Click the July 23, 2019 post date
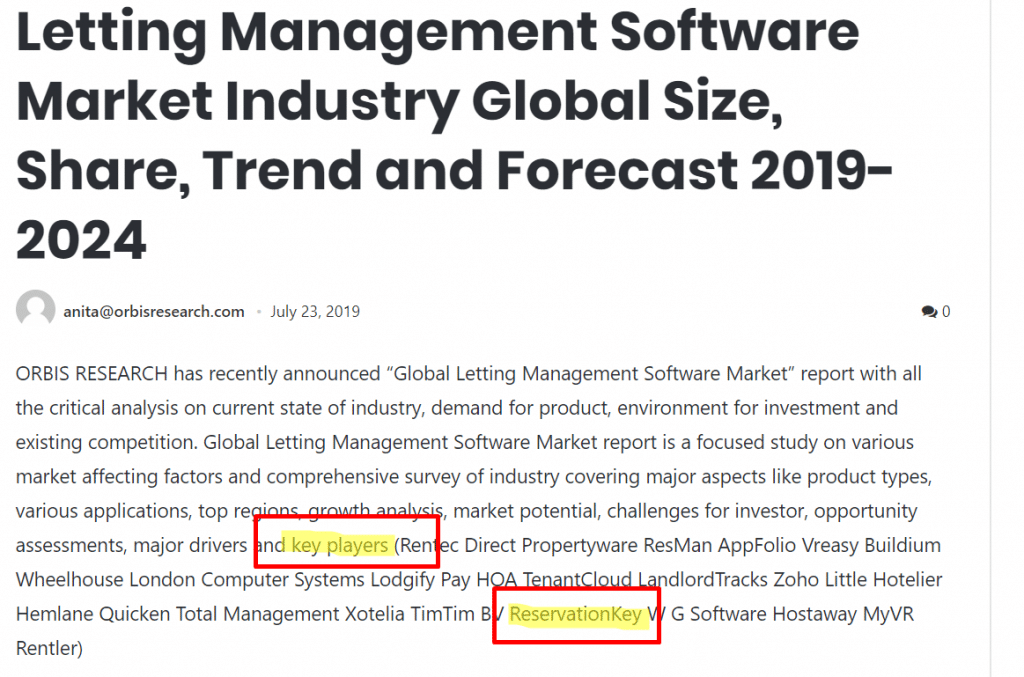Viewport: 1024px width, 677px height. (315, 311)
